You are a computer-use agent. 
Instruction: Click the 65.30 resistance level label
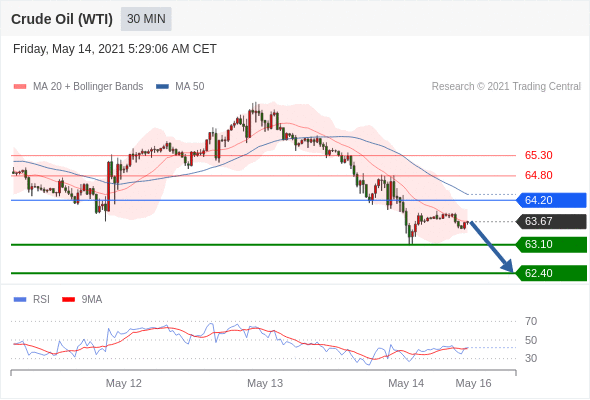pos(538,155)
